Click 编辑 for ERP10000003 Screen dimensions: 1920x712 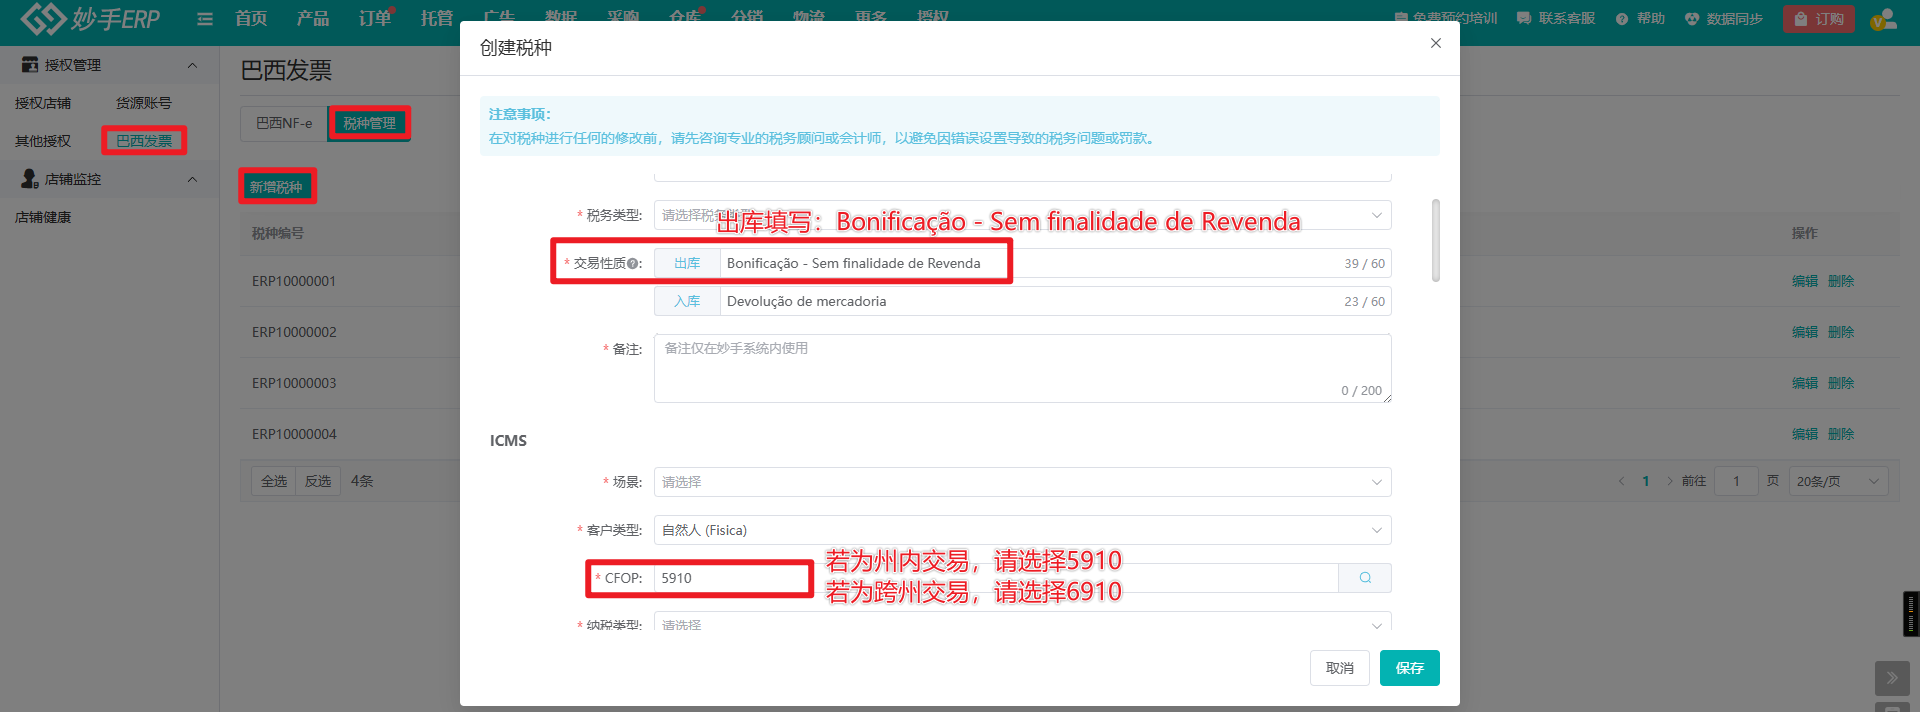pyautogui.click(x=1805, y=383)
